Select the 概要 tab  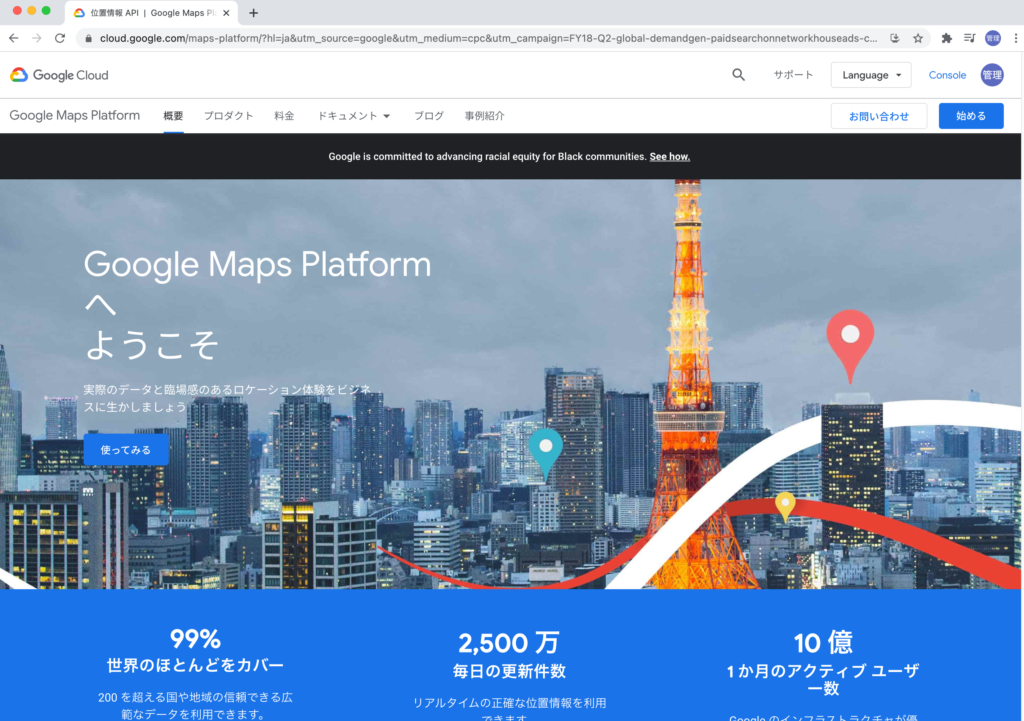[x=173, y=116]
